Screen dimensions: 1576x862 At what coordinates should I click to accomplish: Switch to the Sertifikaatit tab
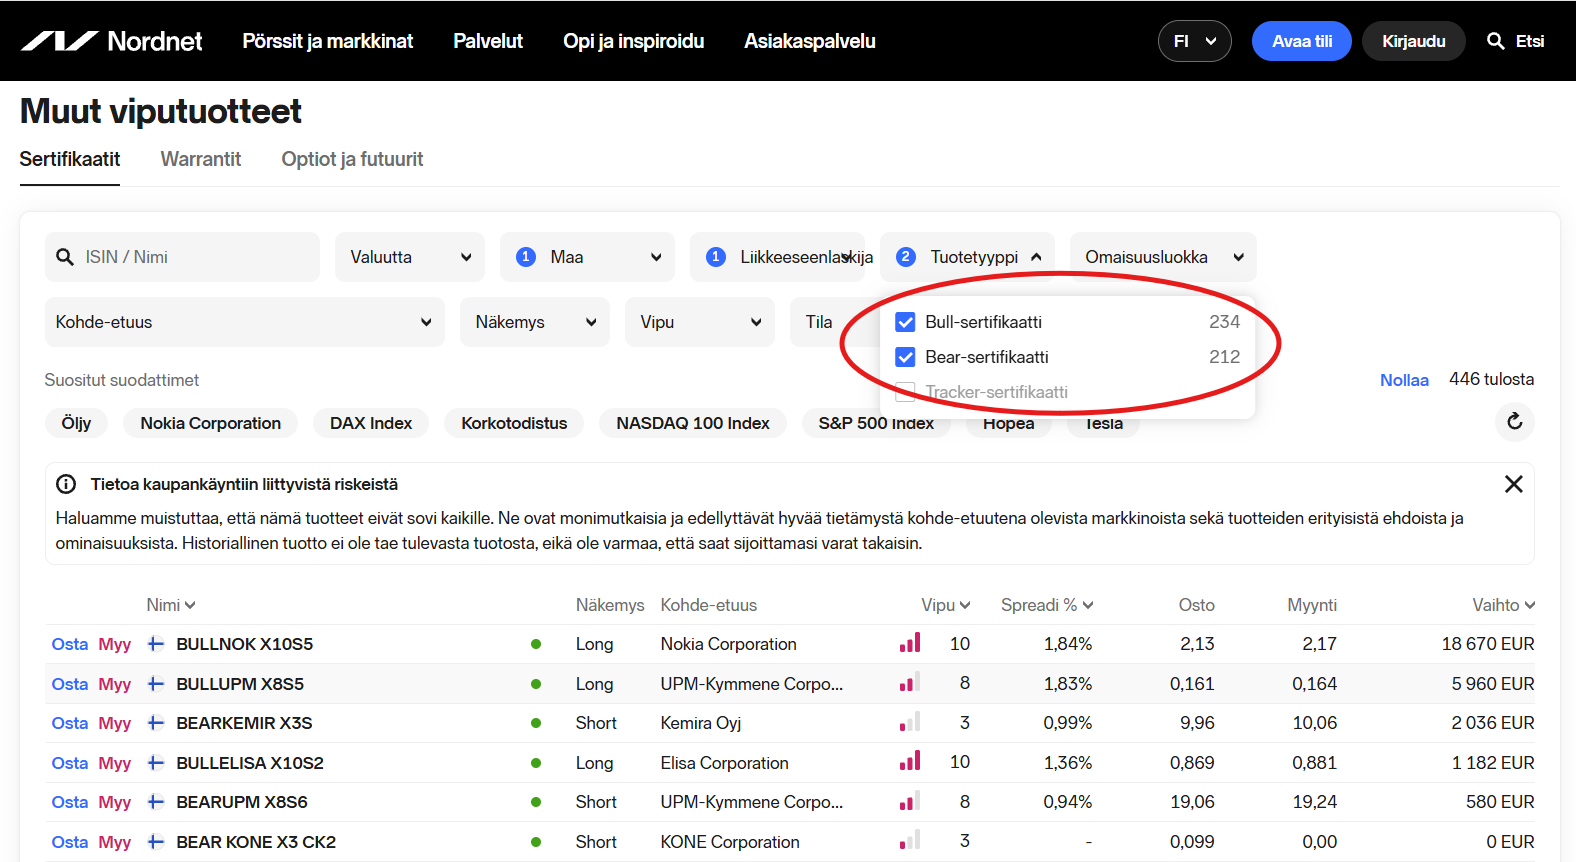[x=70, y=159]
